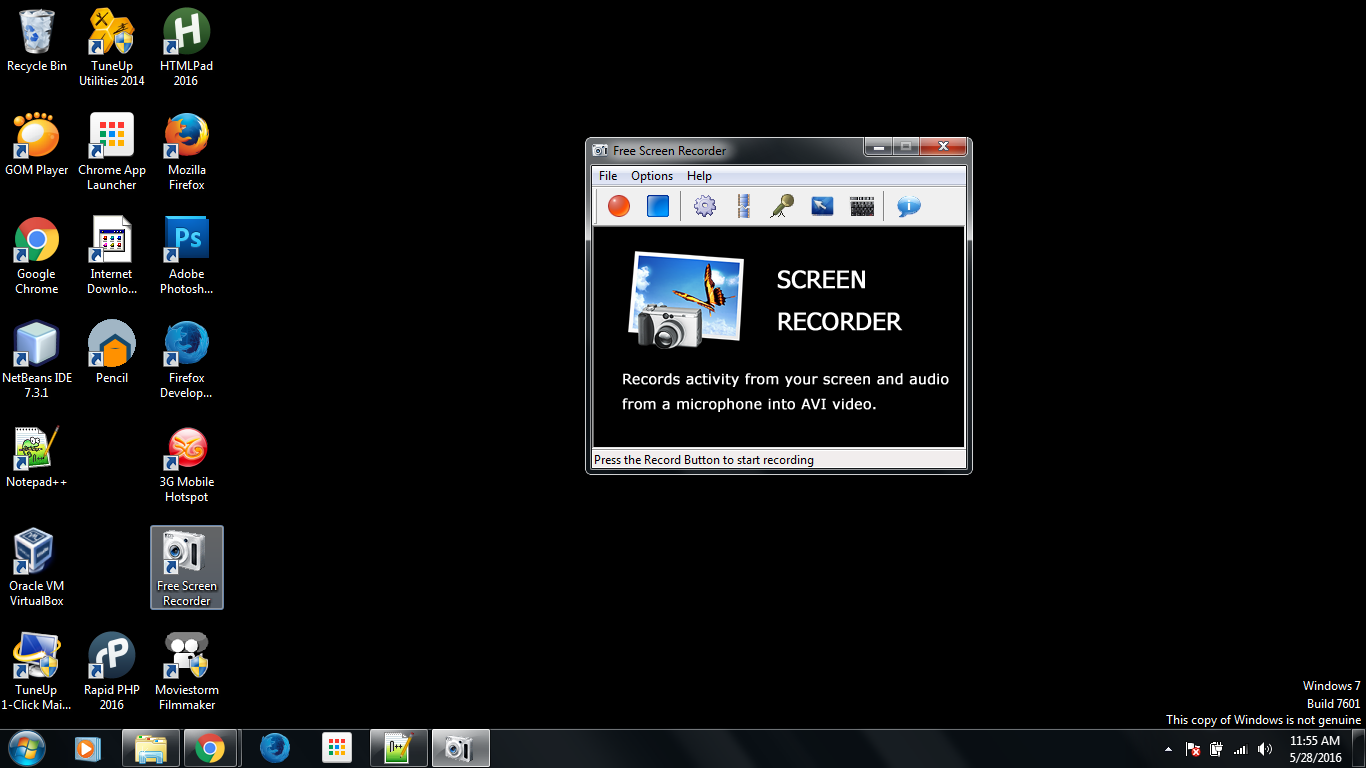Click power plug tray icon
This screenshot has width=1366, height=768.
1216,749
